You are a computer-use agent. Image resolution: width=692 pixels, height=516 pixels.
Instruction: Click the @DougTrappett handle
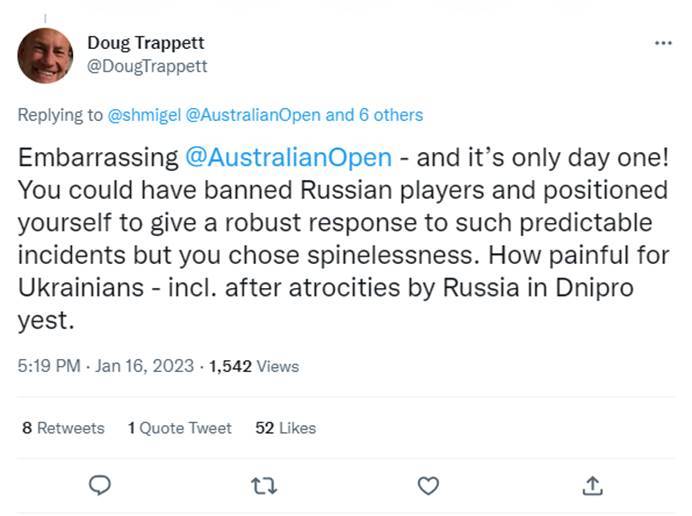[147, 66]
